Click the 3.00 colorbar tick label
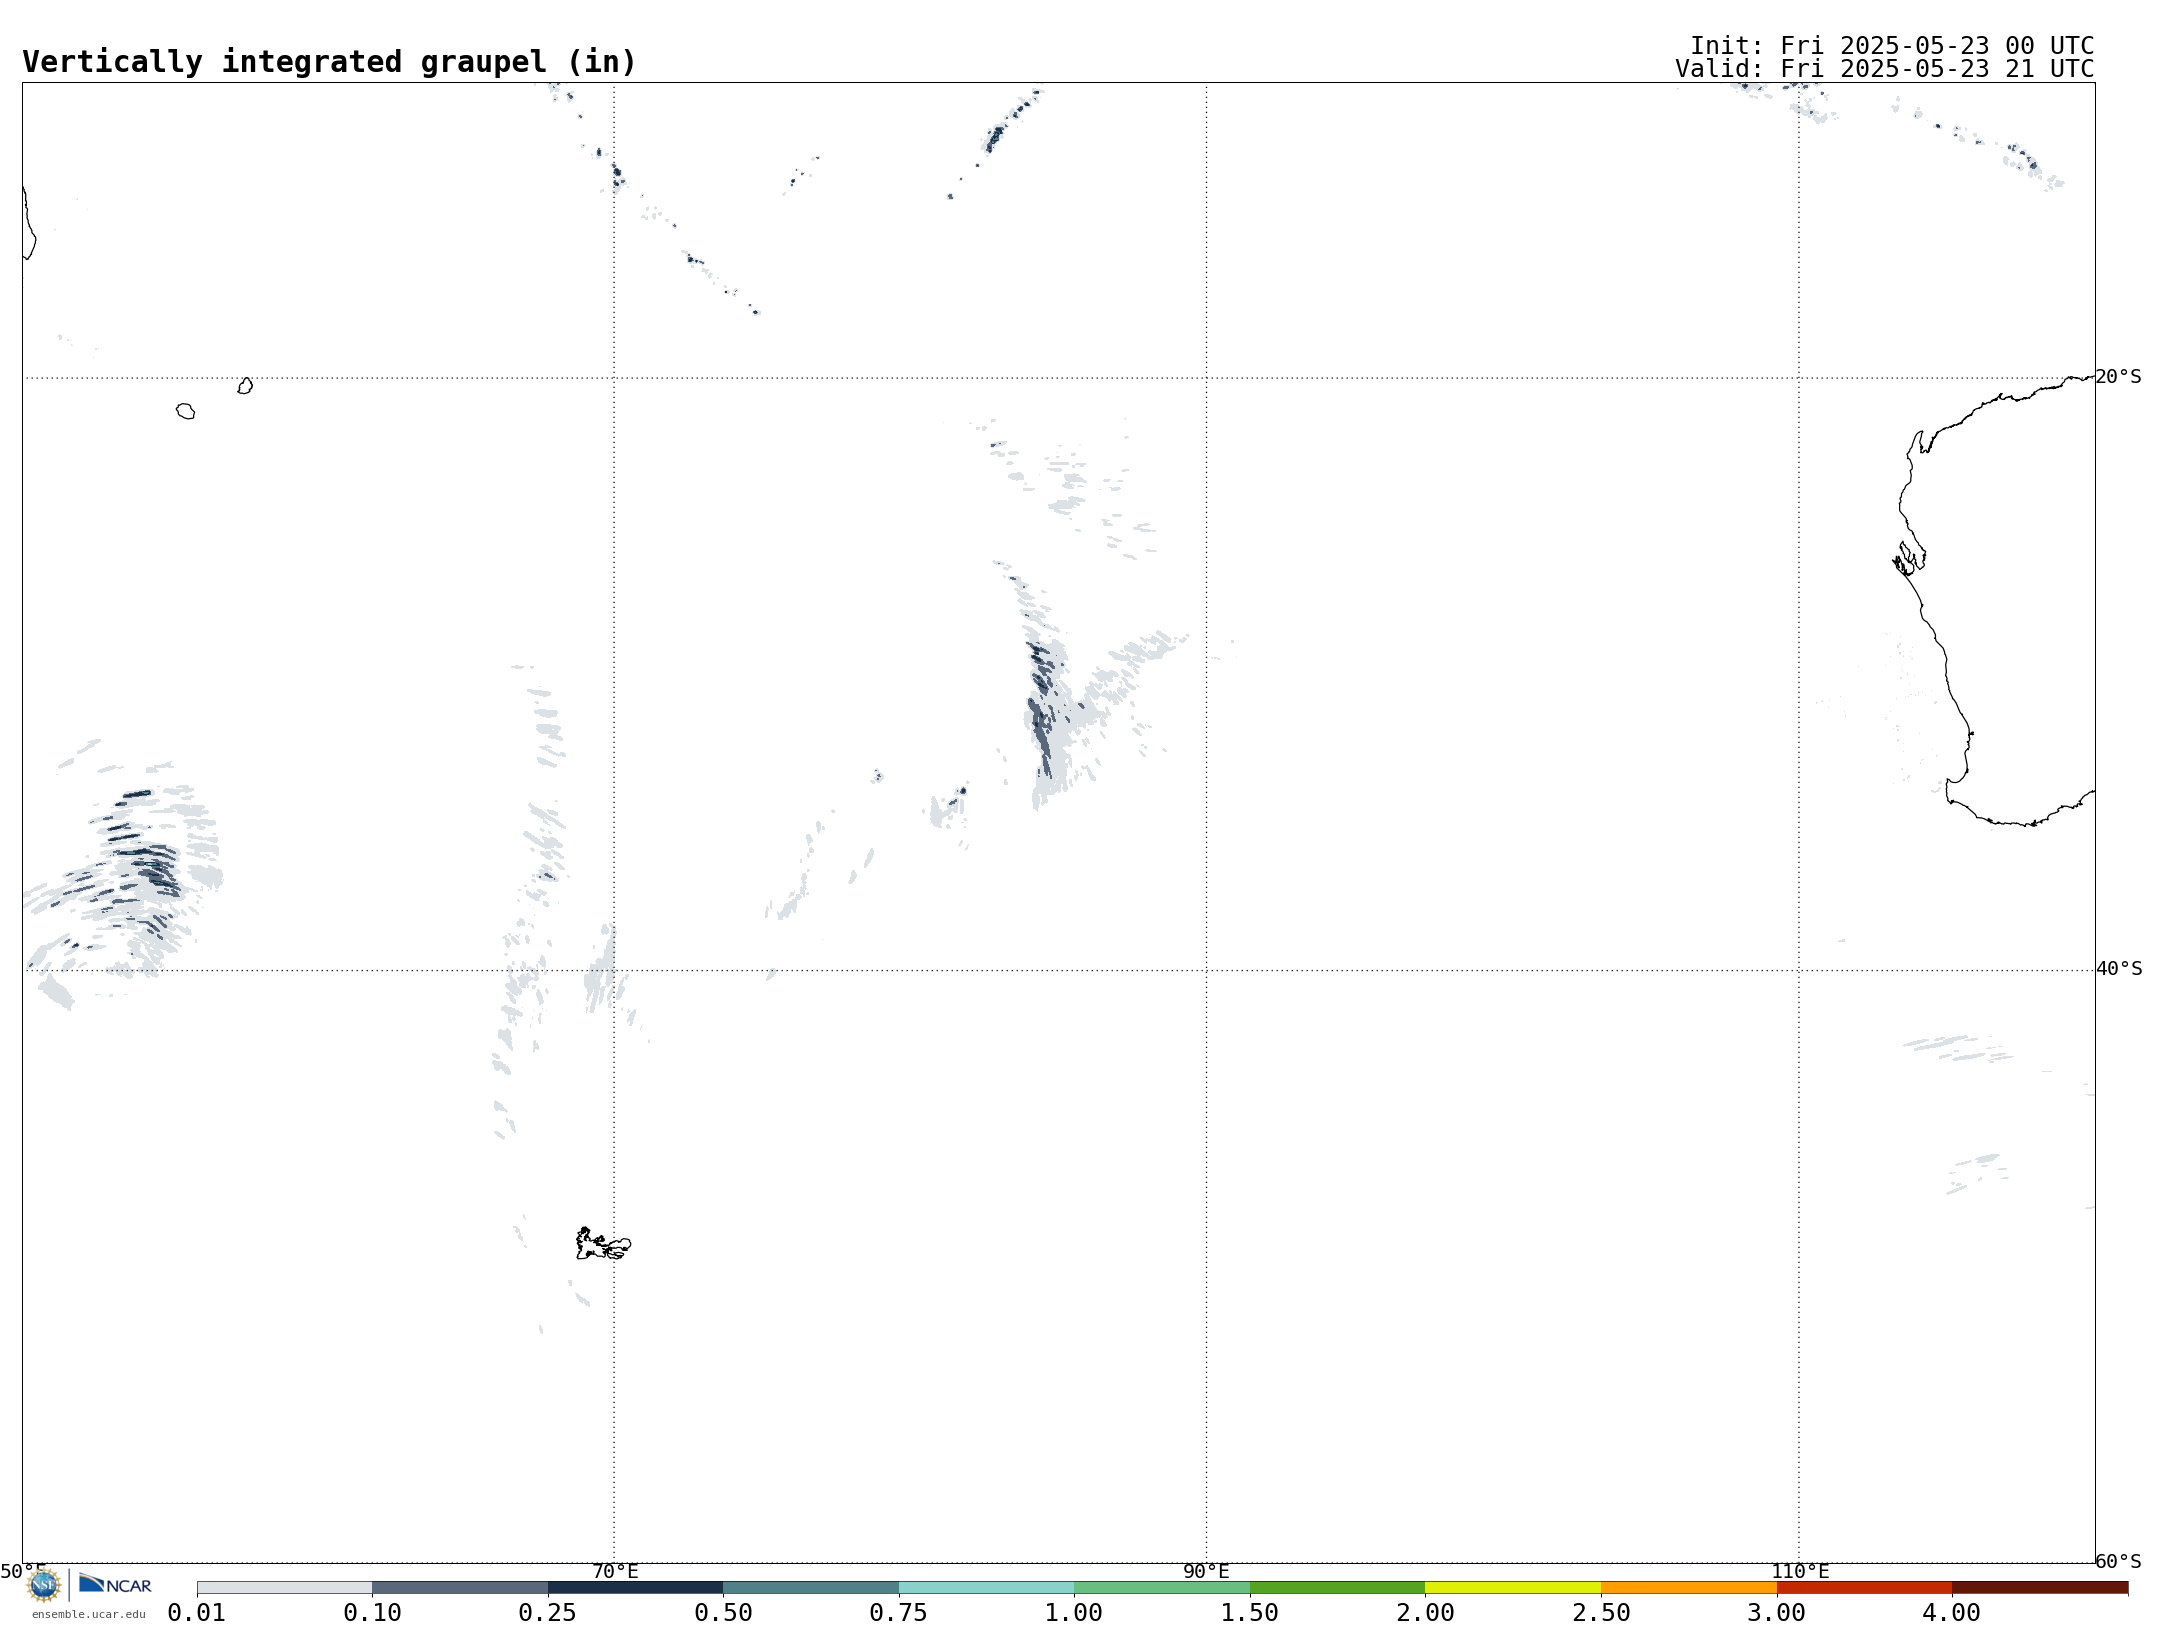 (1776, 1613)
